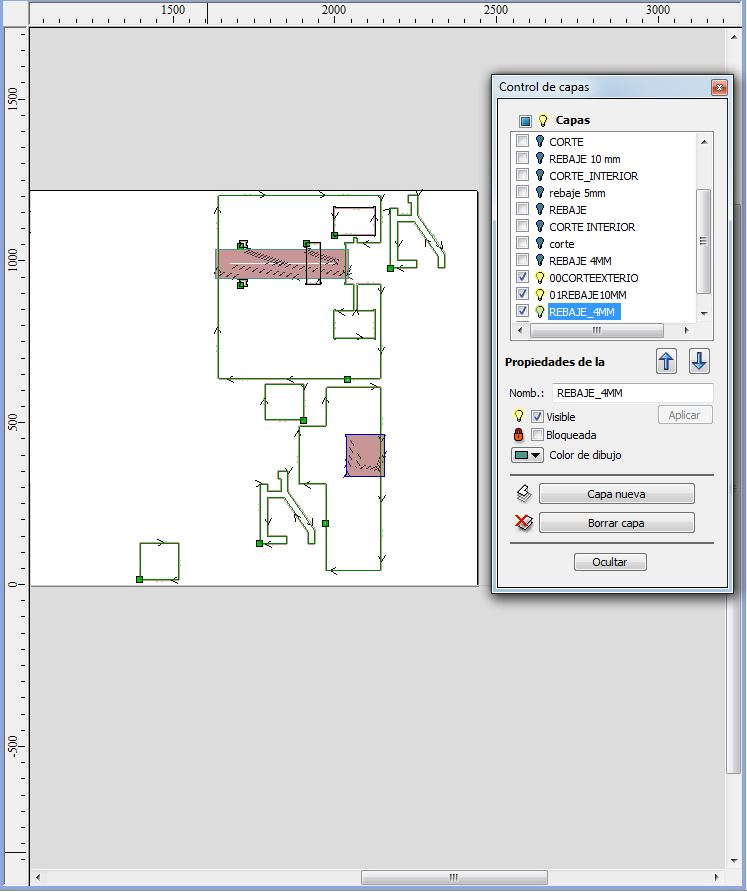
Task: Click the large pink hatched rectangle in drawing
Action: [x=282, y=264]
